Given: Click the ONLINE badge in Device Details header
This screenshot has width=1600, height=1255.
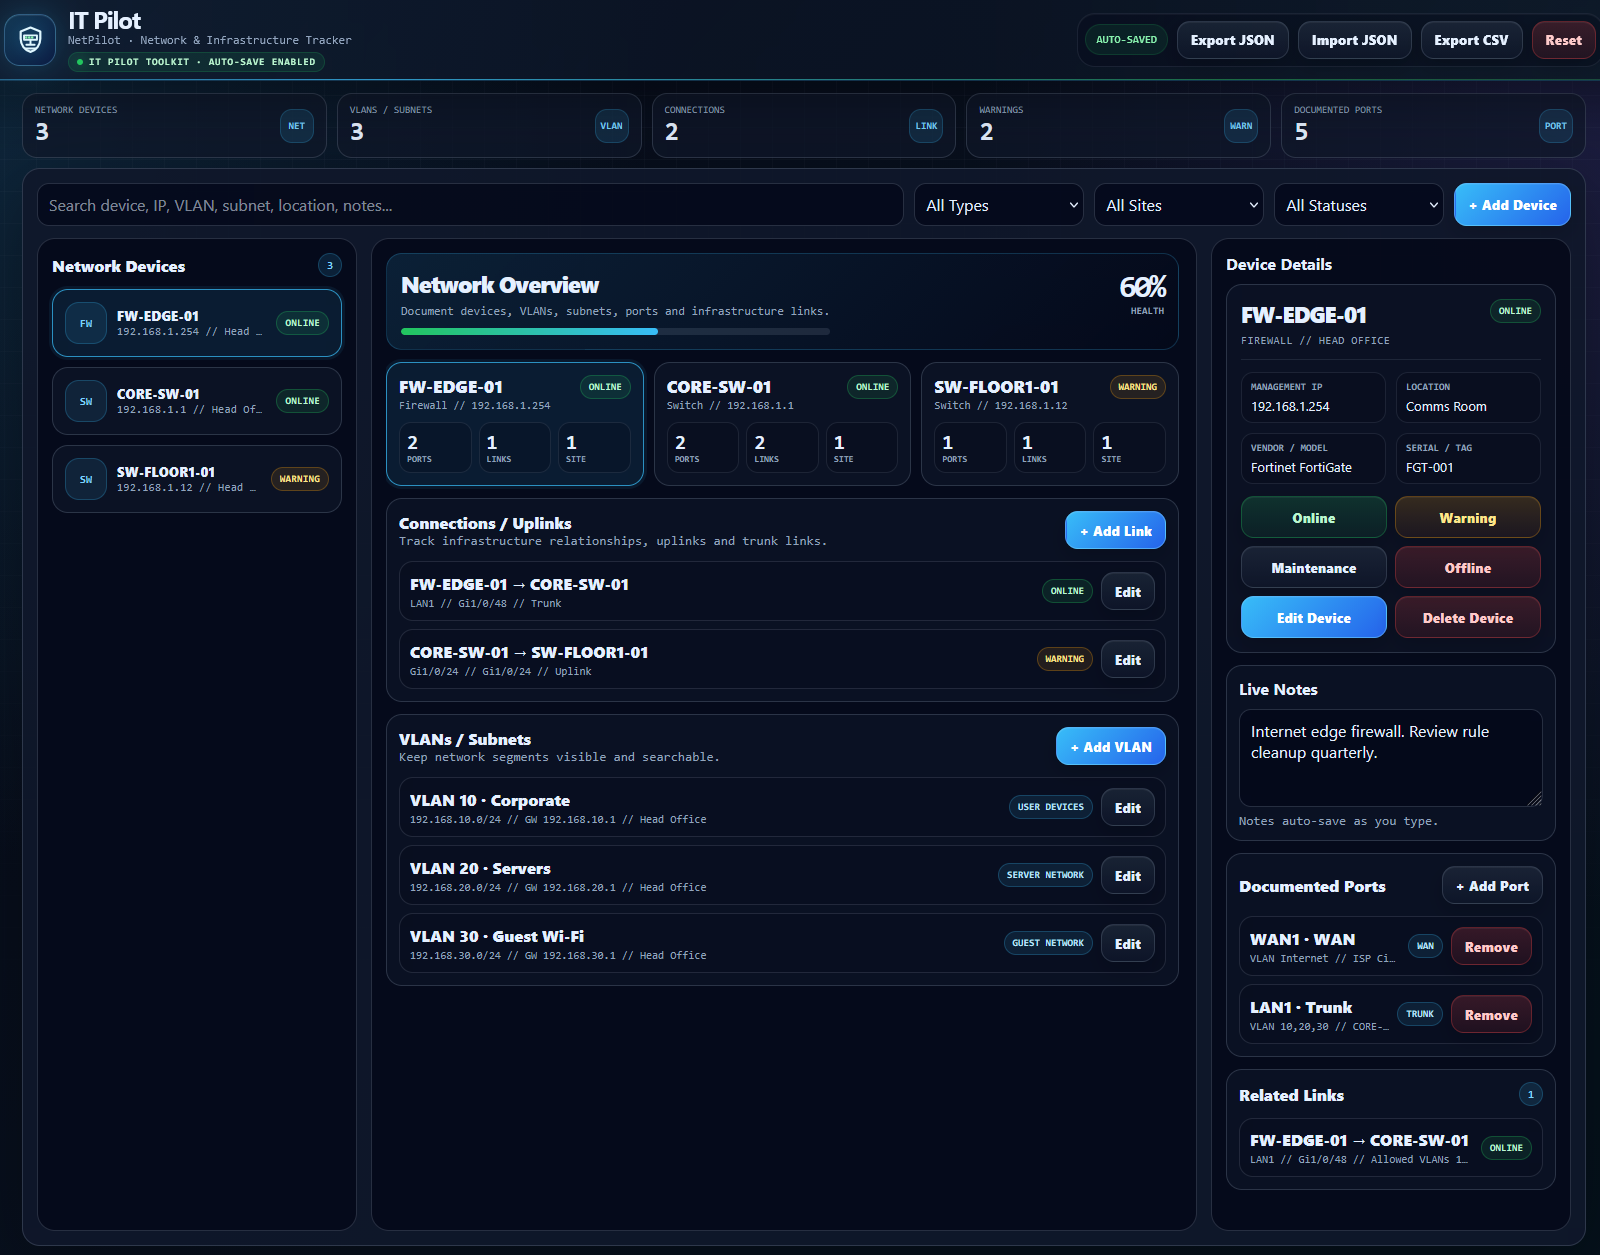Looking at the screenshot, I should pos(1515,311).
